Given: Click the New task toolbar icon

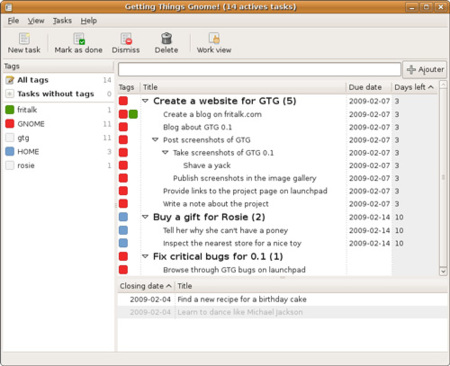Looking at the screenshot, I should 24,39.
